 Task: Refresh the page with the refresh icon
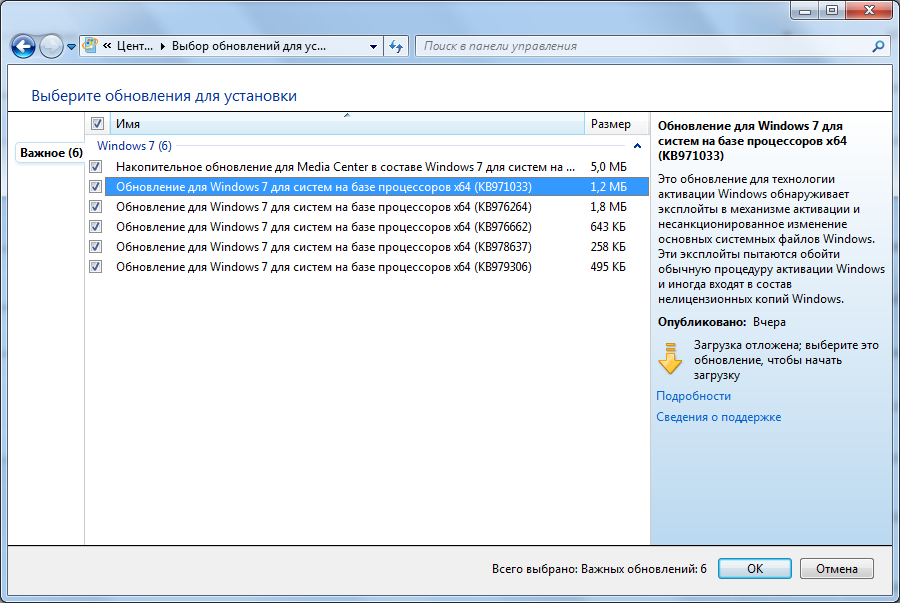click(x=396, y=46)
